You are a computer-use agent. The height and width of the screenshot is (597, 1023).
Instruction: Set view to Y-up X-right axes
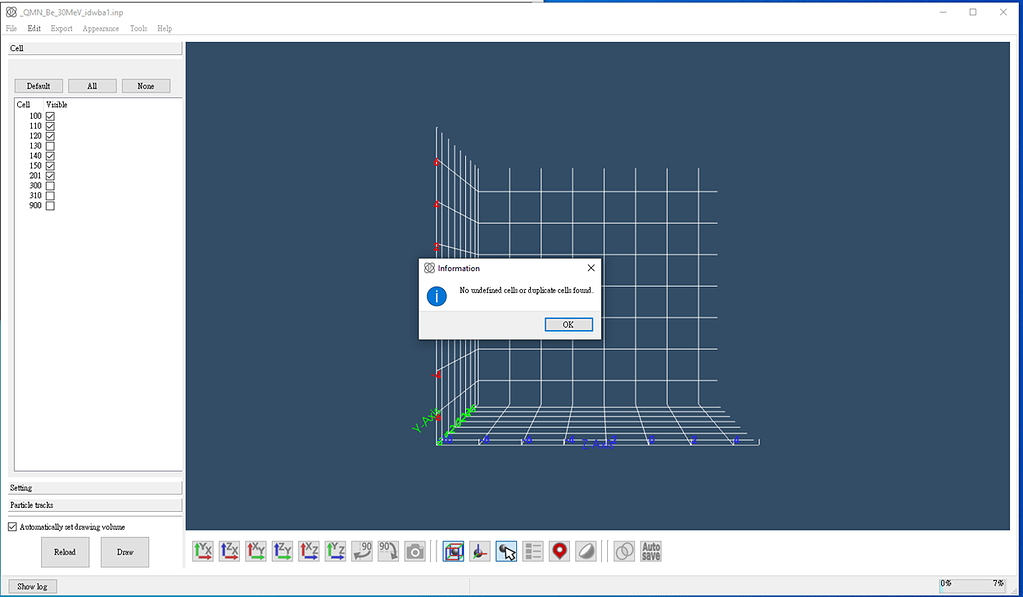point(203,551)
